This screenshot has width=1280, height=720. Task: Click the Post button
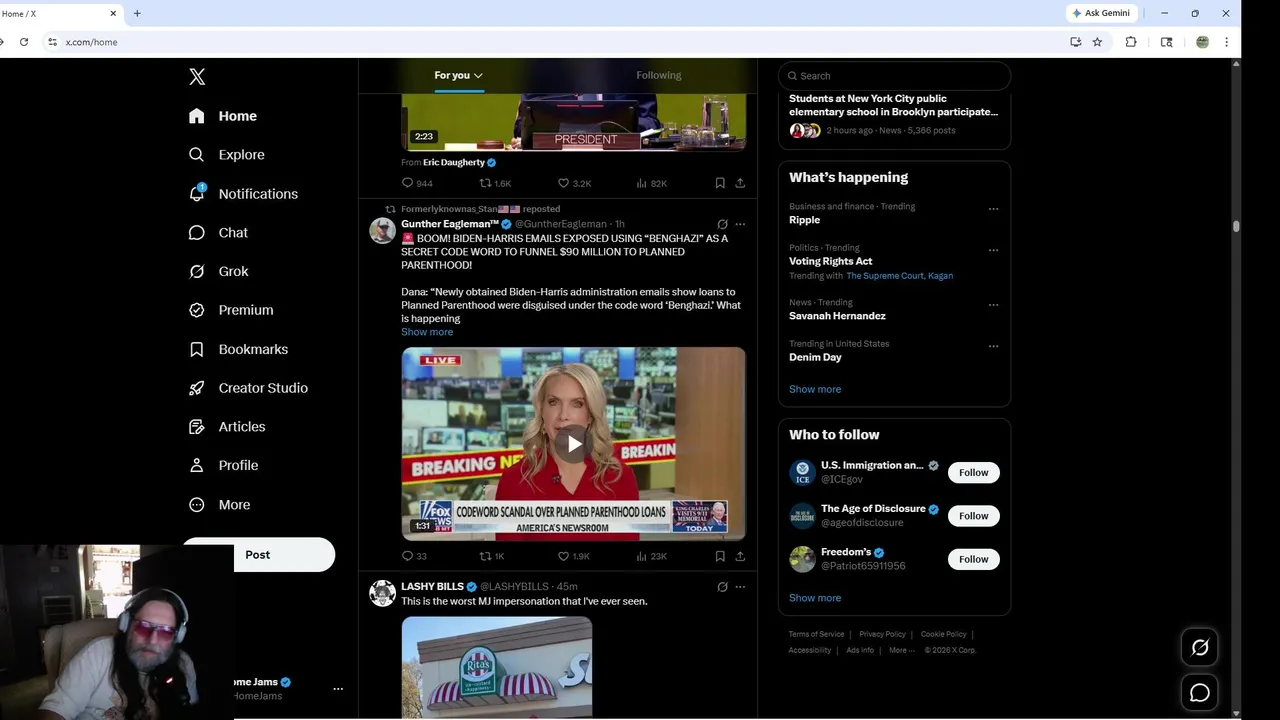(258, 555)
